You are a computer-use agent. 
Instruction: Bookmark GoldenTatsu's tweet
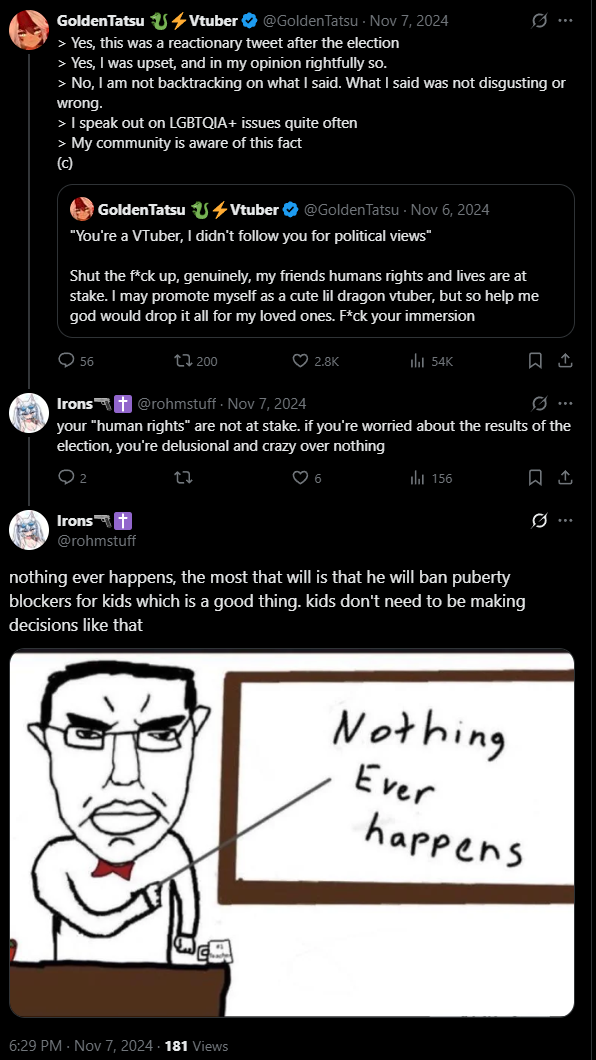(x=535, y=361)
